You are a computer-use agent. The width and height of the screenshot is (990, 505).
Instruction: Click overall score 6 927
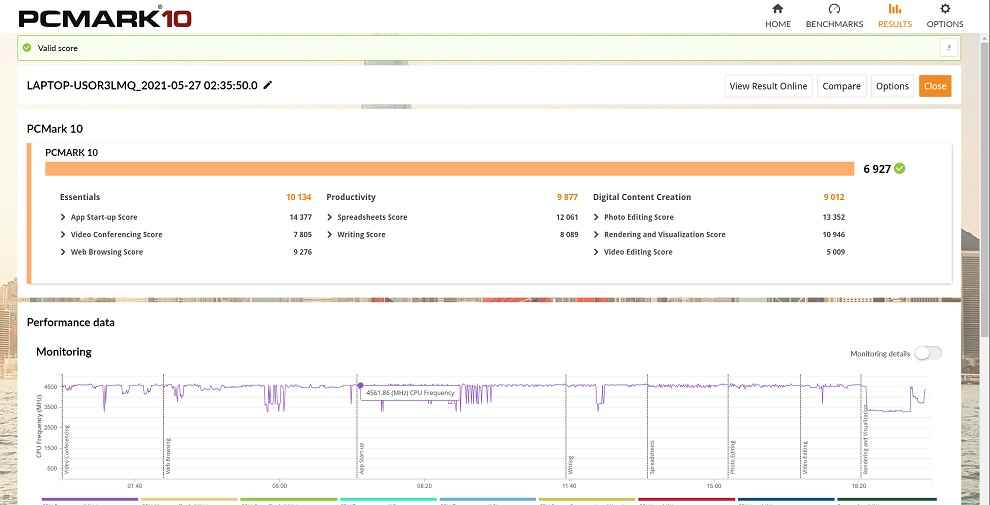click(x=877, y=169)
